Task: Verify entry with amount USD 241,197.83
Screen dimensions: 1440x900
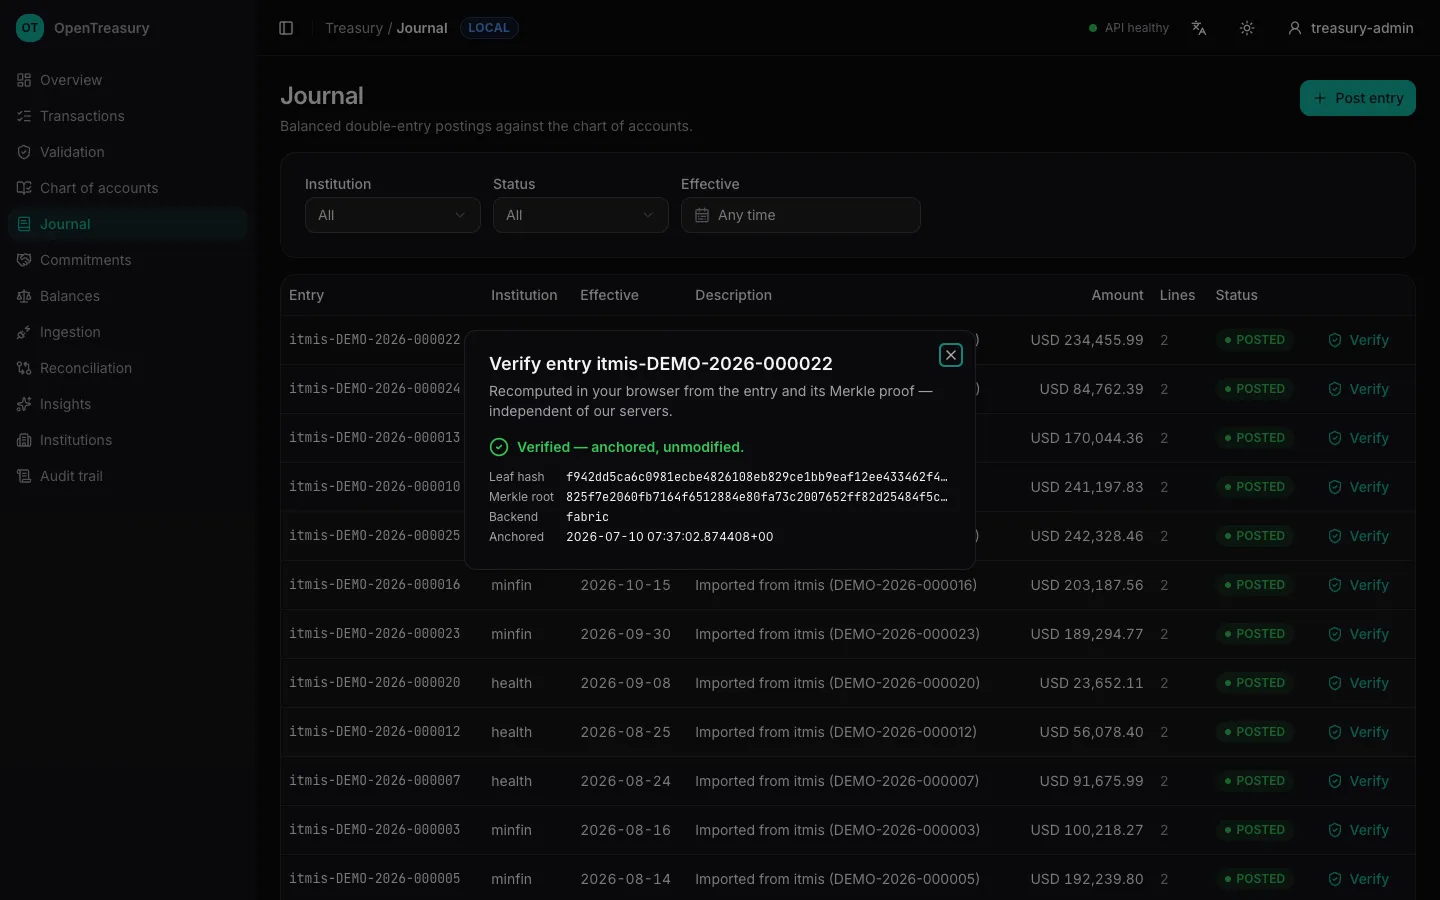Action: (1358, 487)
